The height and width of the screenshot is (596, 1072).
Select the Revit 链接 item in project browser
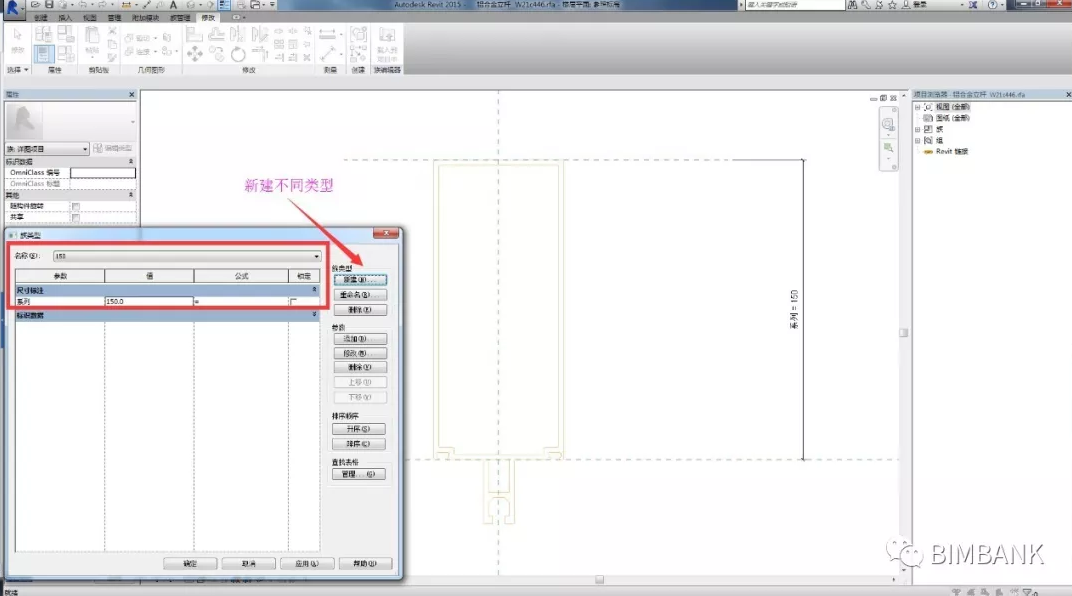[952, 151]
